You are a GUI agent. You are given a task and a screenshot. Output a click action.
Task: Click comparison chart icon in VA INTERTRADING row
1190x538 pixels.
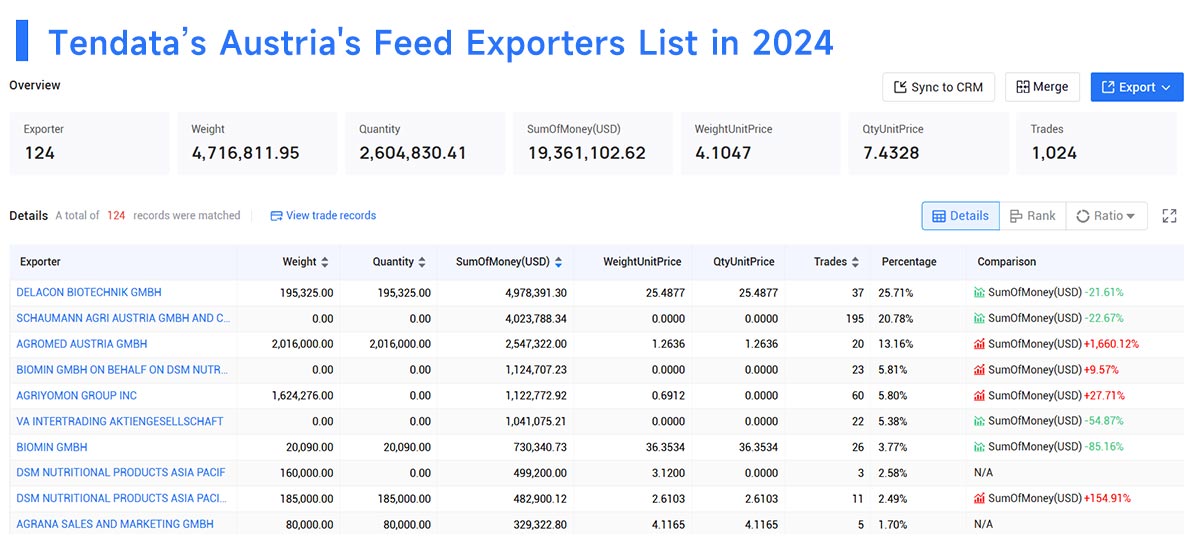[x=979, y=420]
